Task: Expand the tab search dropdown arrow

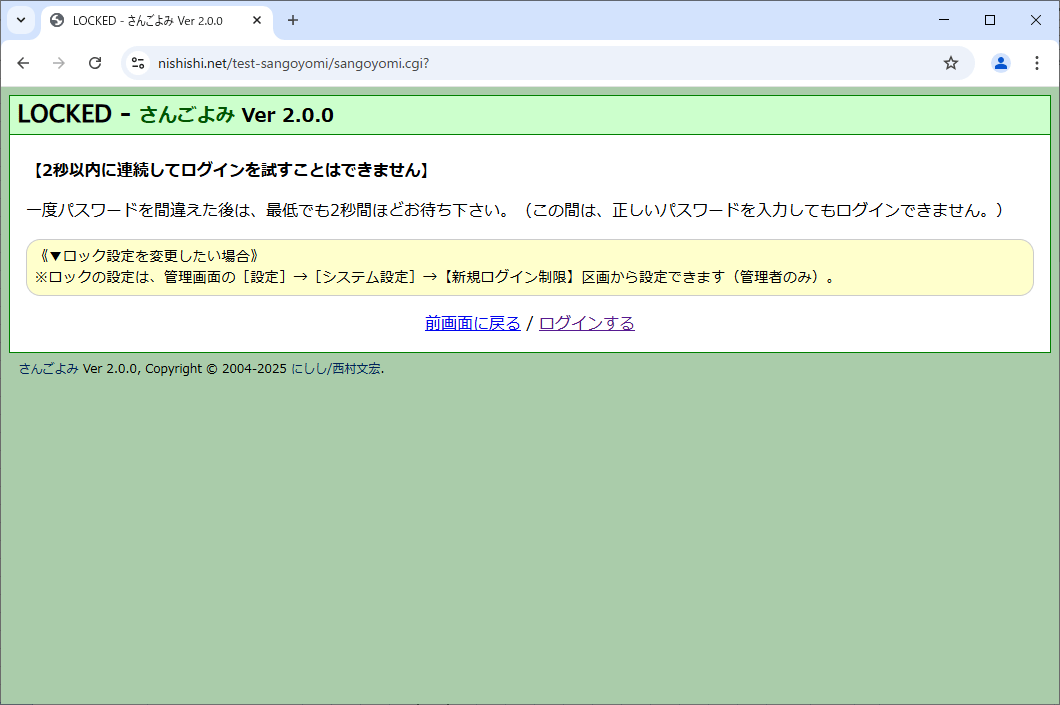Action: tap(21, 20)
